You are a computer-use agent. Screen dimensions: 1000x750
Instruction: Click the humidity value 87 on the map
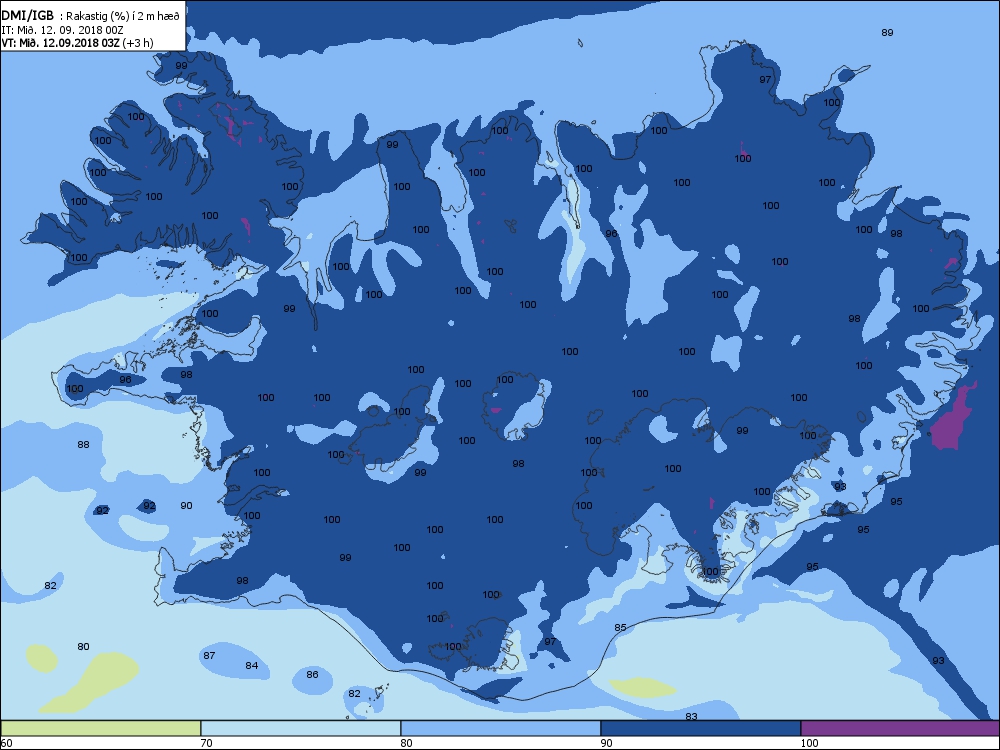point(209,655)
